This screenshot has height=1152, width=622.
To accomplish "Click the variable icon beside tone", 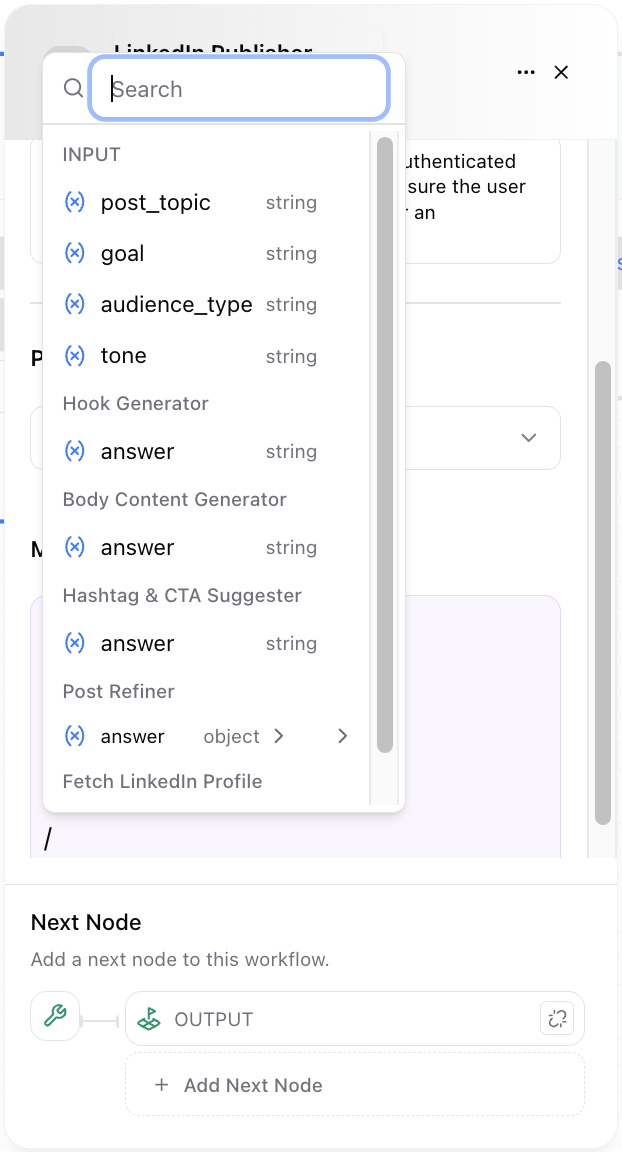I will click(x=74, y=355).
